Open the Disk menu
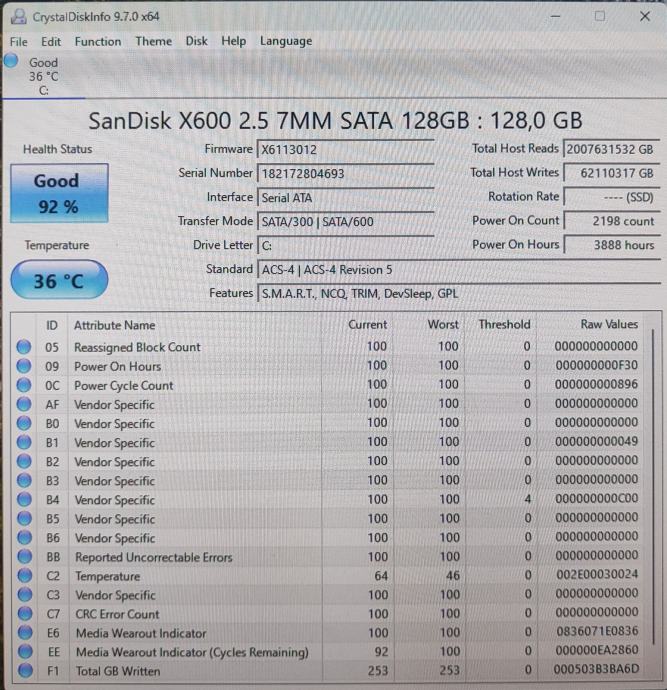The width and height of the screenshot is (667, 690). click(x=196, y=41)
